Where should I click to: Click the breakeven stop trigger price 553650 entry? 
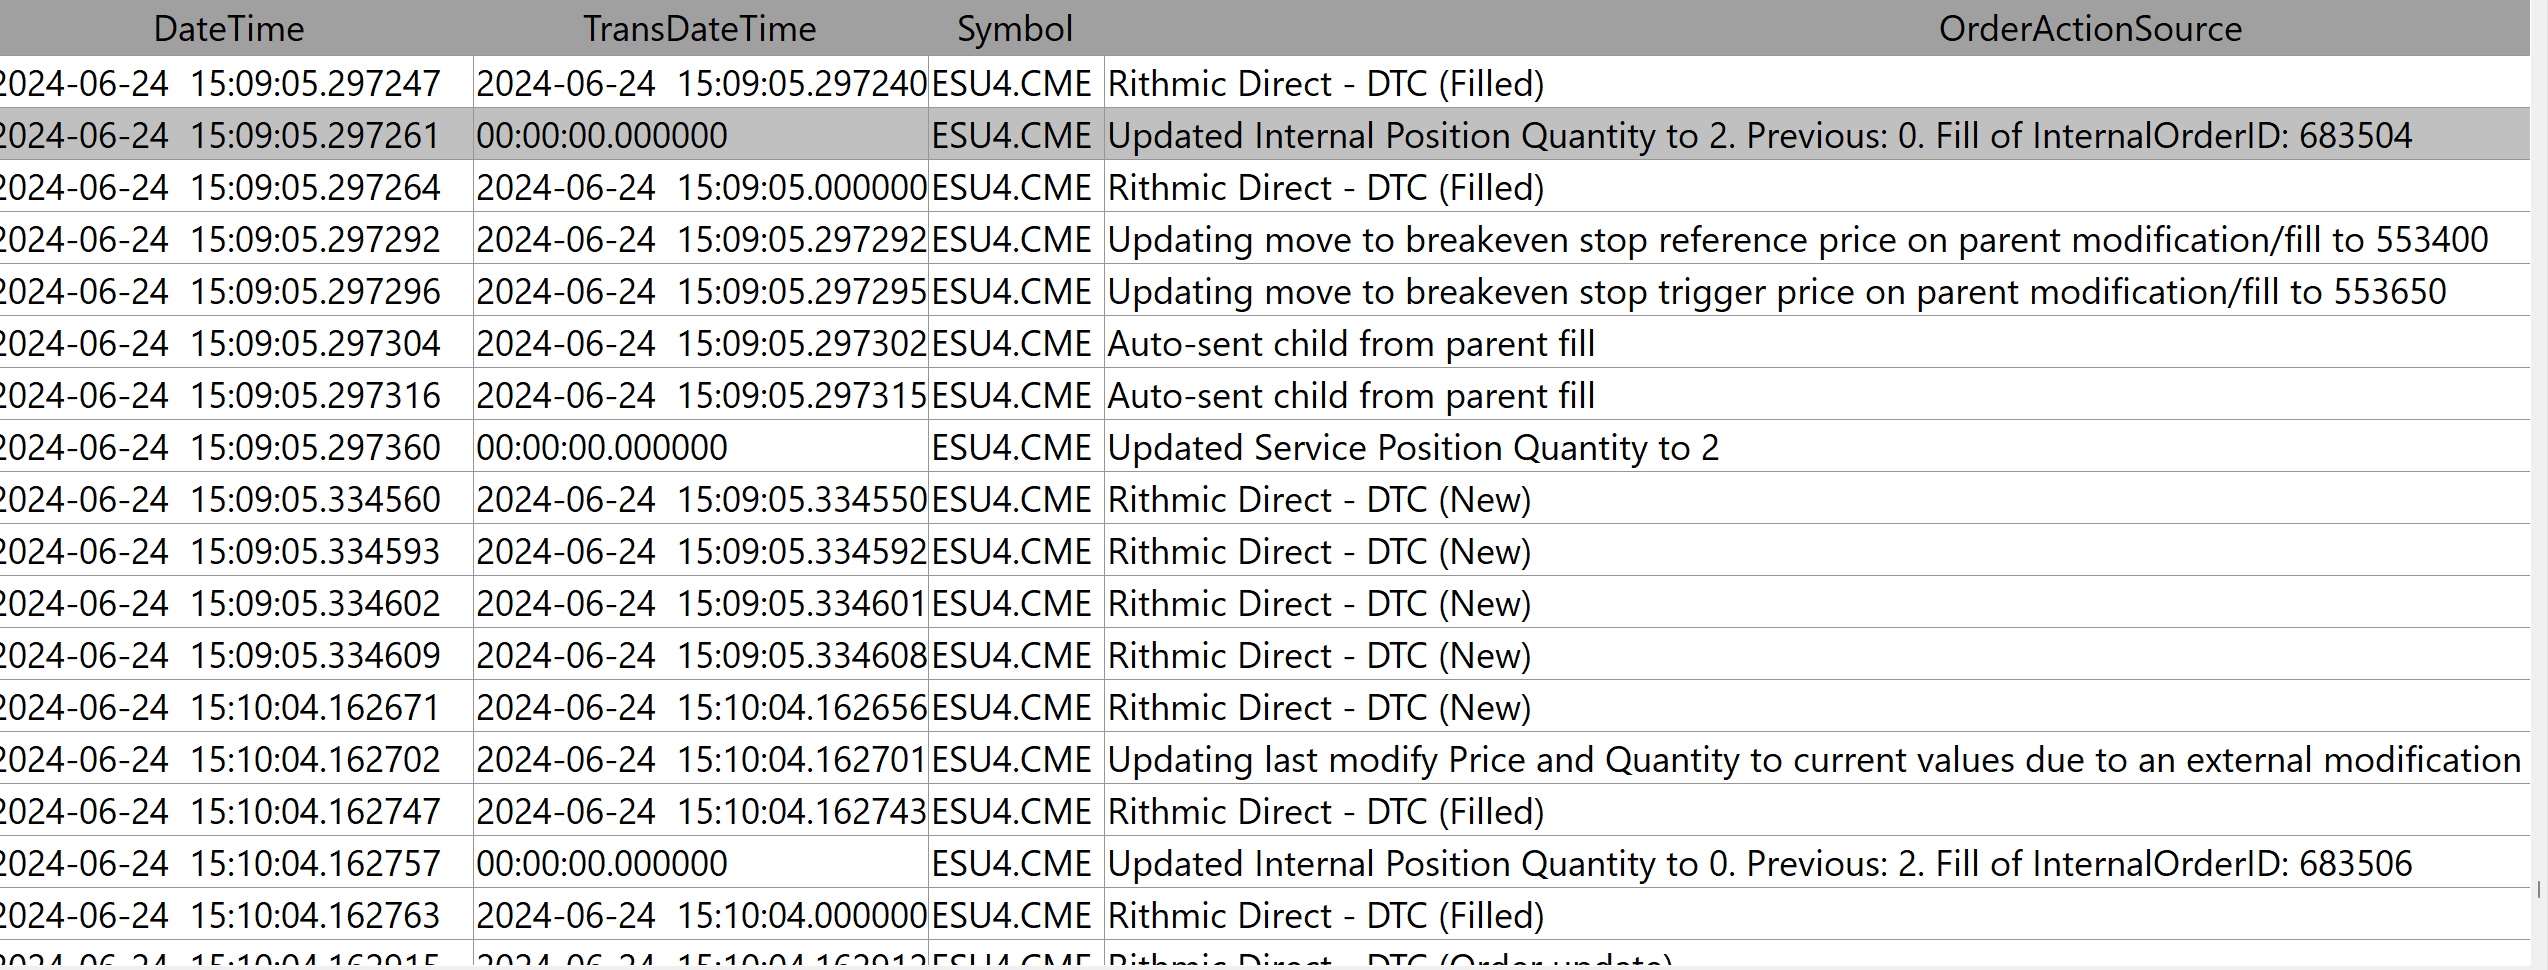1776,292
